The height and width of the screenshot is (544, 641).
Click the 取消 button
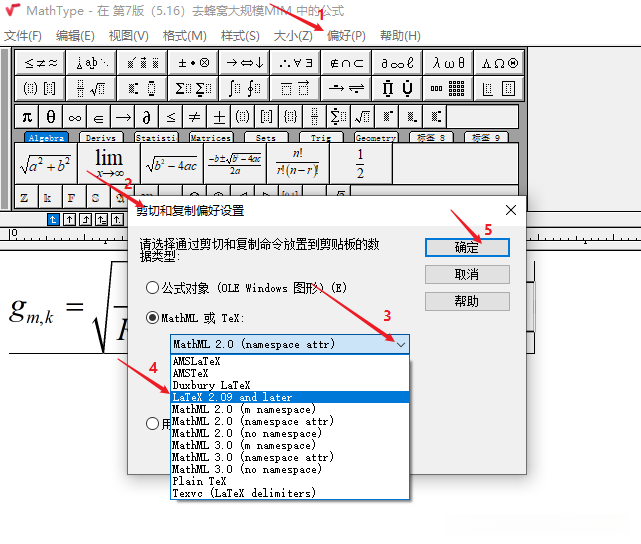[x=467, y=274]
